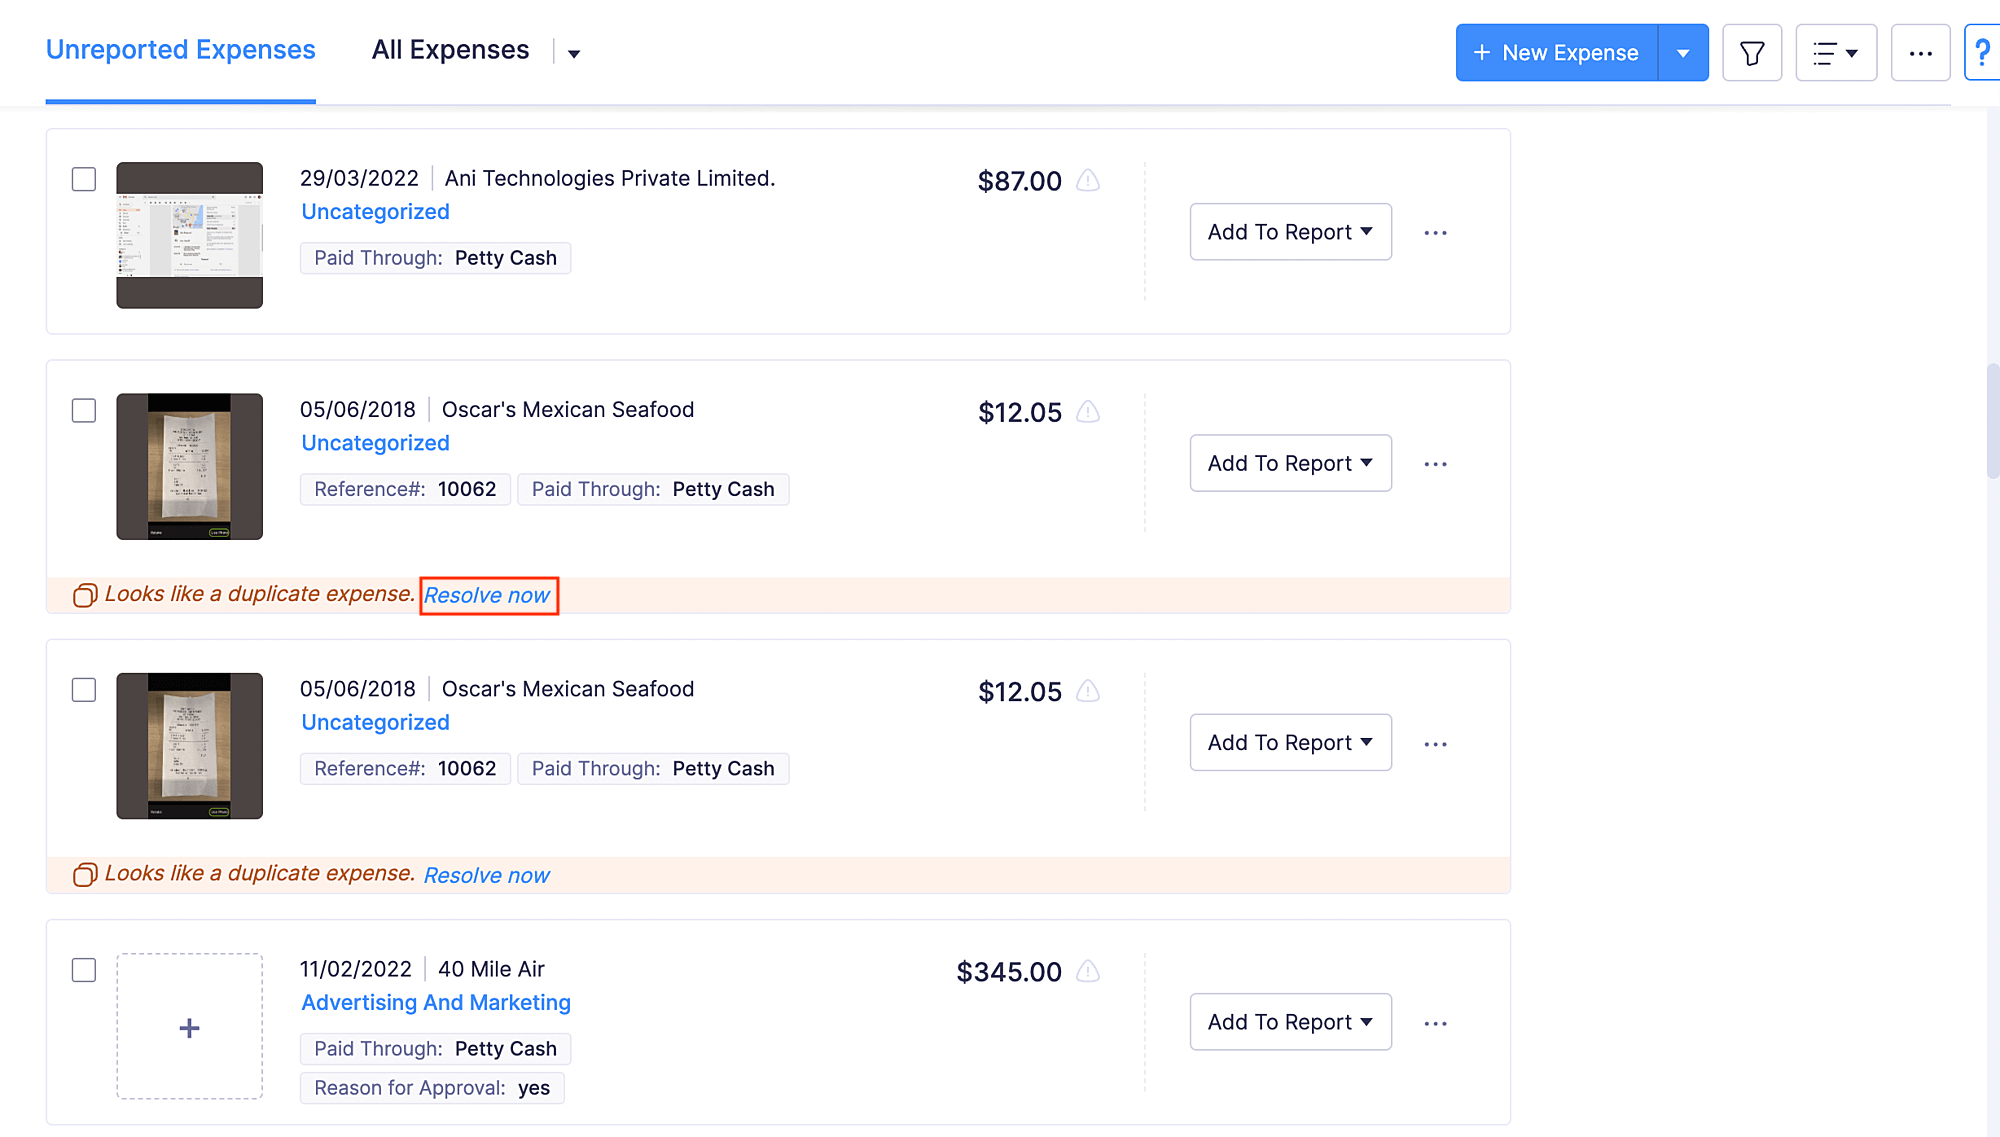Click Resolve now on the highlighted duplicate
Screen dimensions: 2000x1137
tap(488, 595)
